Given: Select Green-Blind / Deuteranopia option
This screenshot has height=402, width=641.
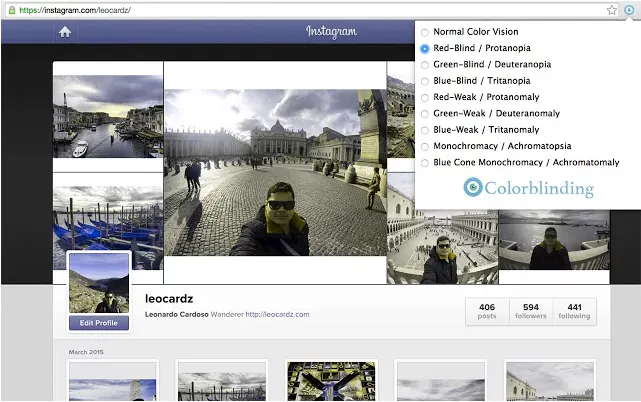Looking at the screenshot, I should click(x=425, y=65).
